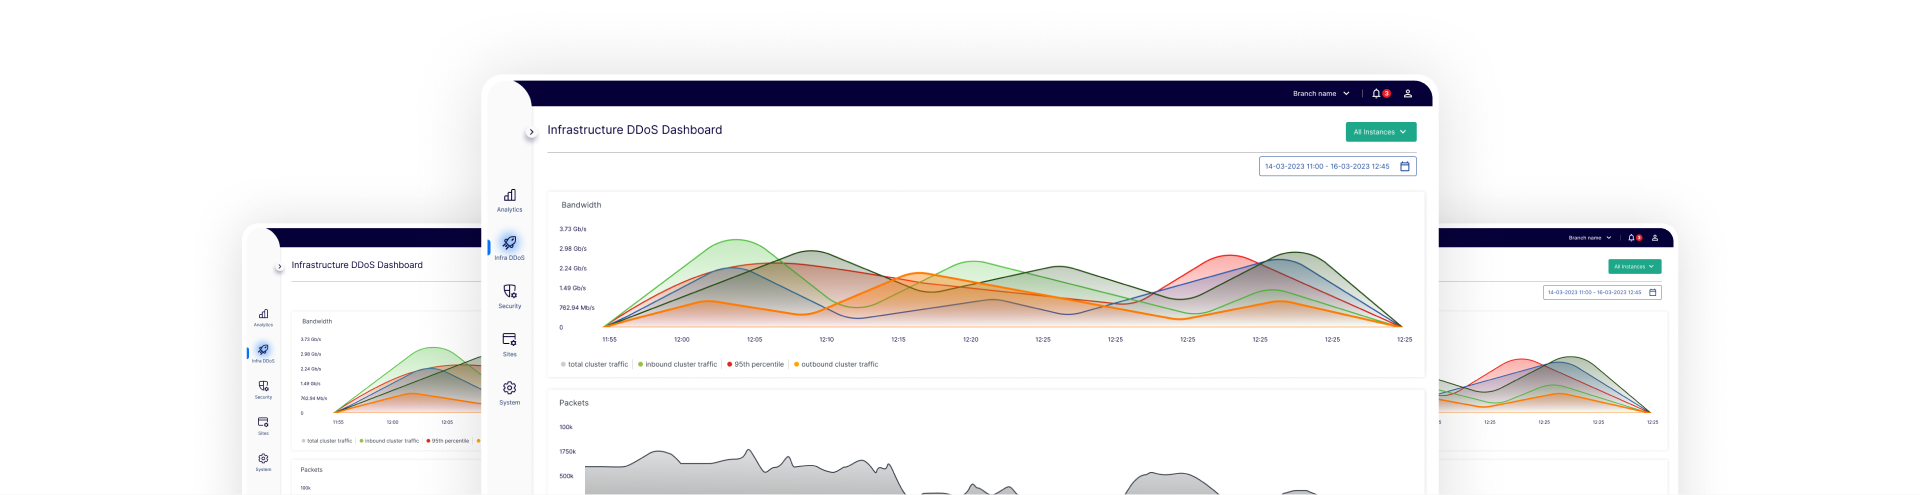Select the Infra DDoS rocket icon in center sidebar
The width and height of the screenshot is (1920, 495).
coord(509,246)
